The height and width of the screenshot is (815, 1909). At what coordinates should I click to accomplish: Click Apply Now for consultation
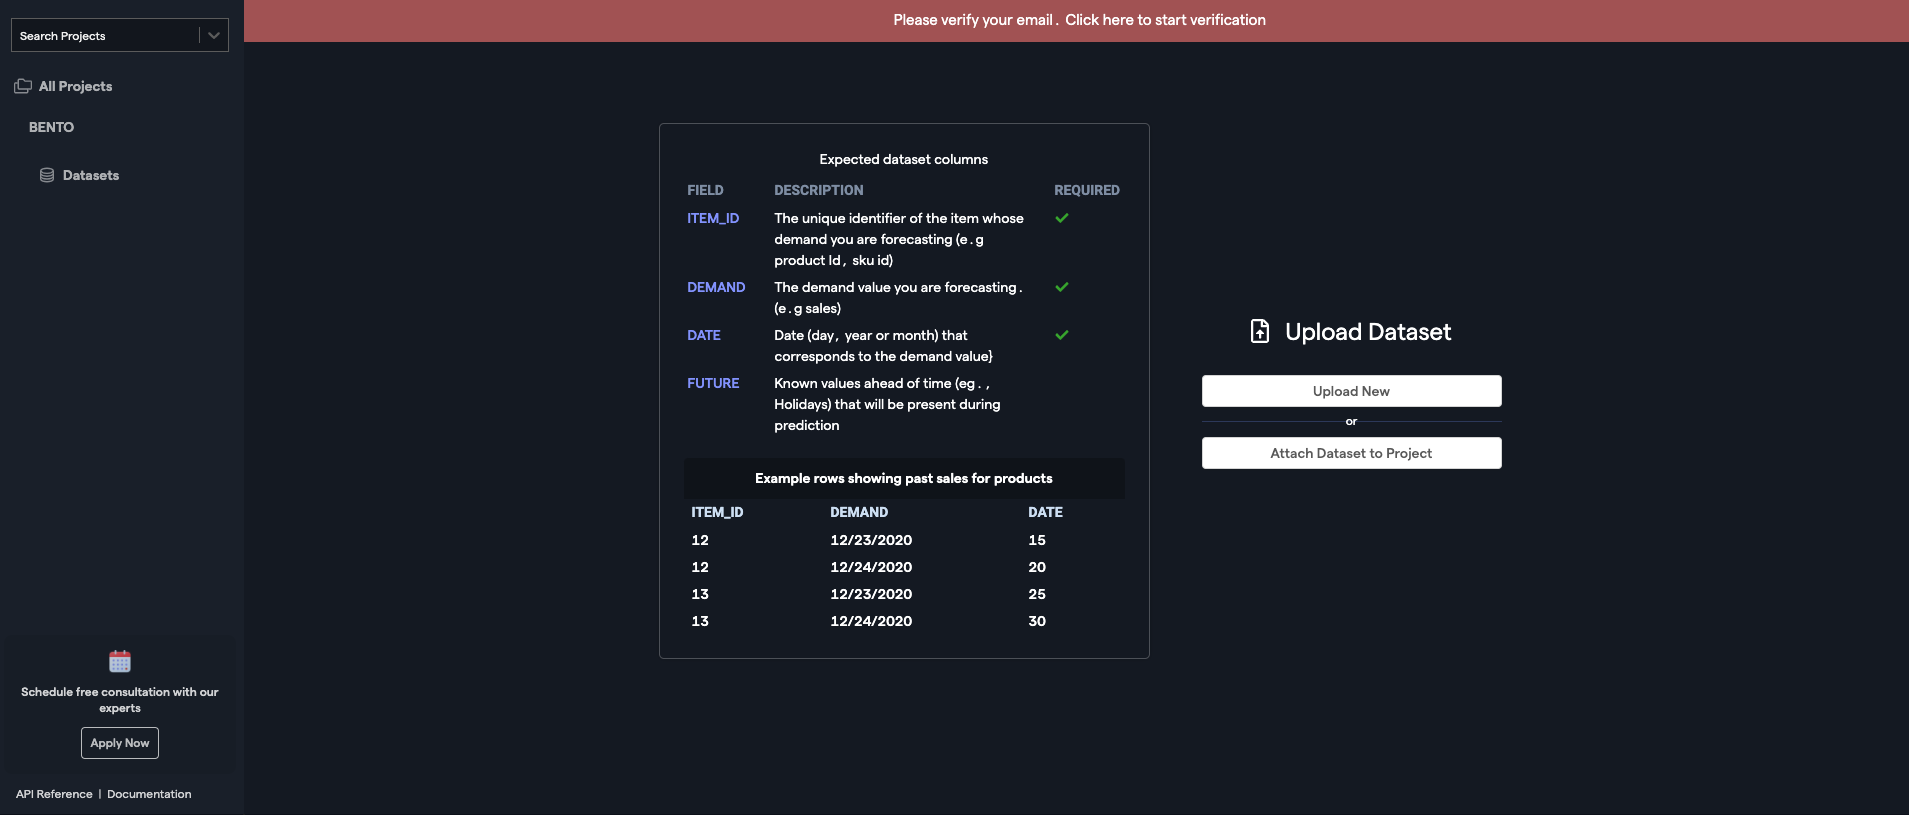pyautogui.click(x=120, y=743)
